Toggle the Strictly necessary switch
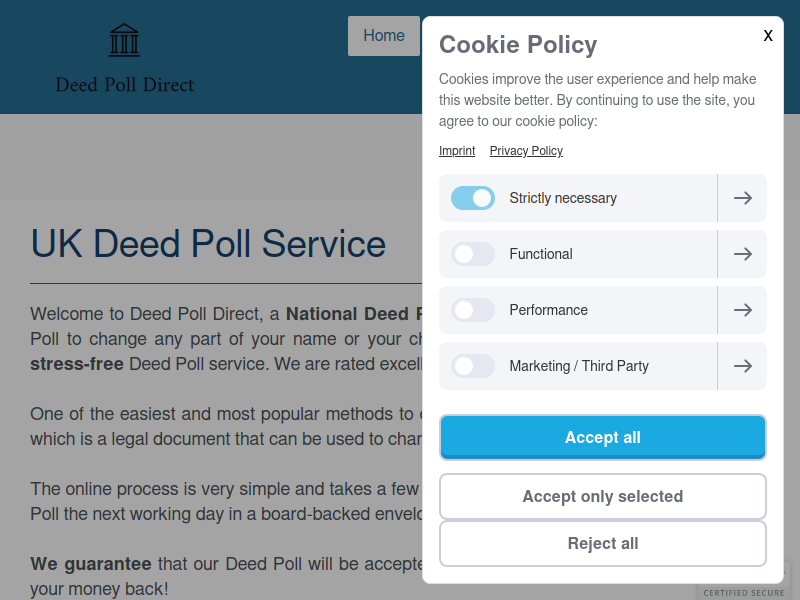 coord(473,198)
